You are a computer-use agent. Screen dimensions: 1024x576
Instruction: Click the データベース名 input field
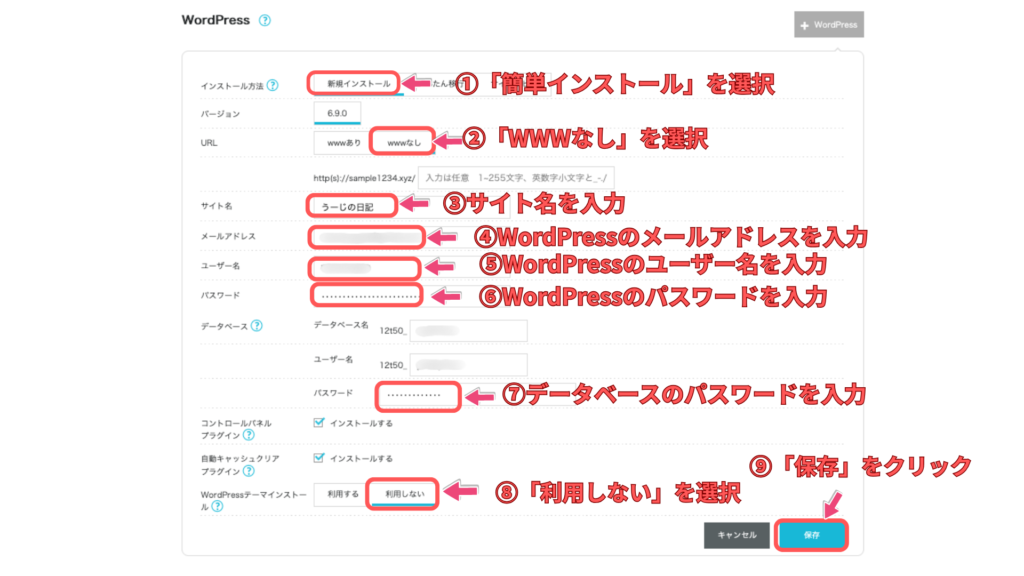[x=468, y=331]
